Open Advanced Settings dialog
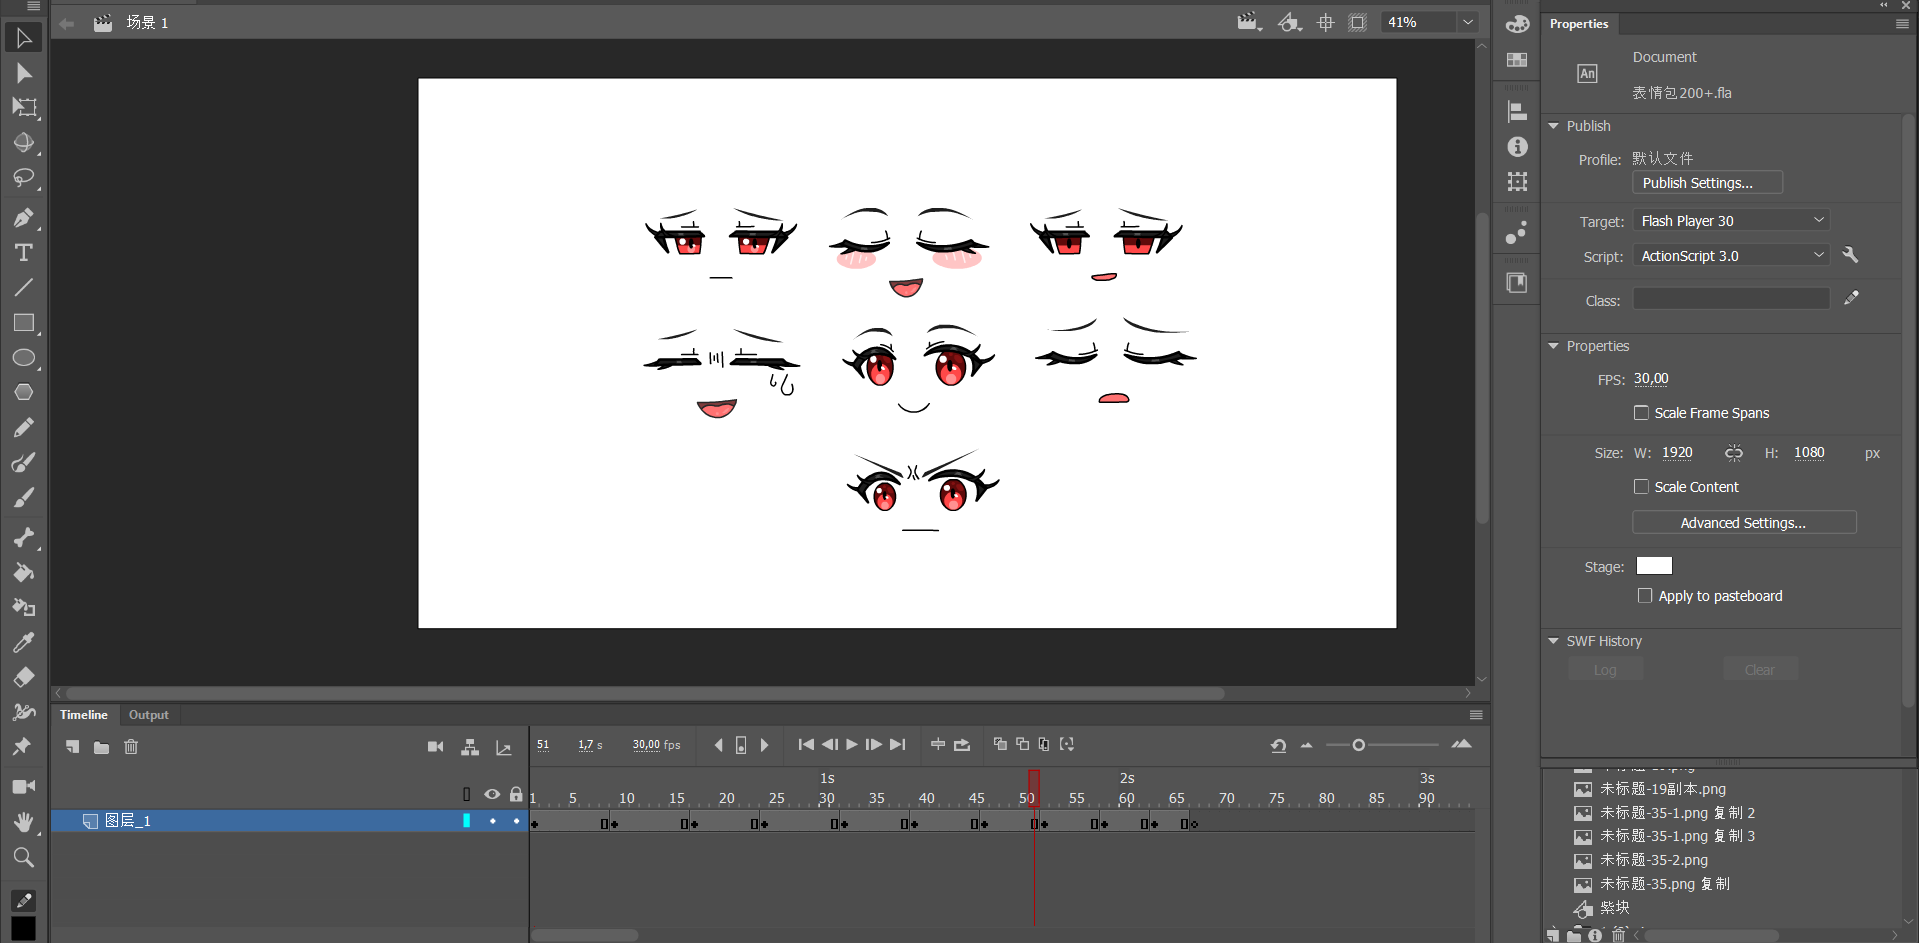1919x943 pixels. tap(1743, 523)
